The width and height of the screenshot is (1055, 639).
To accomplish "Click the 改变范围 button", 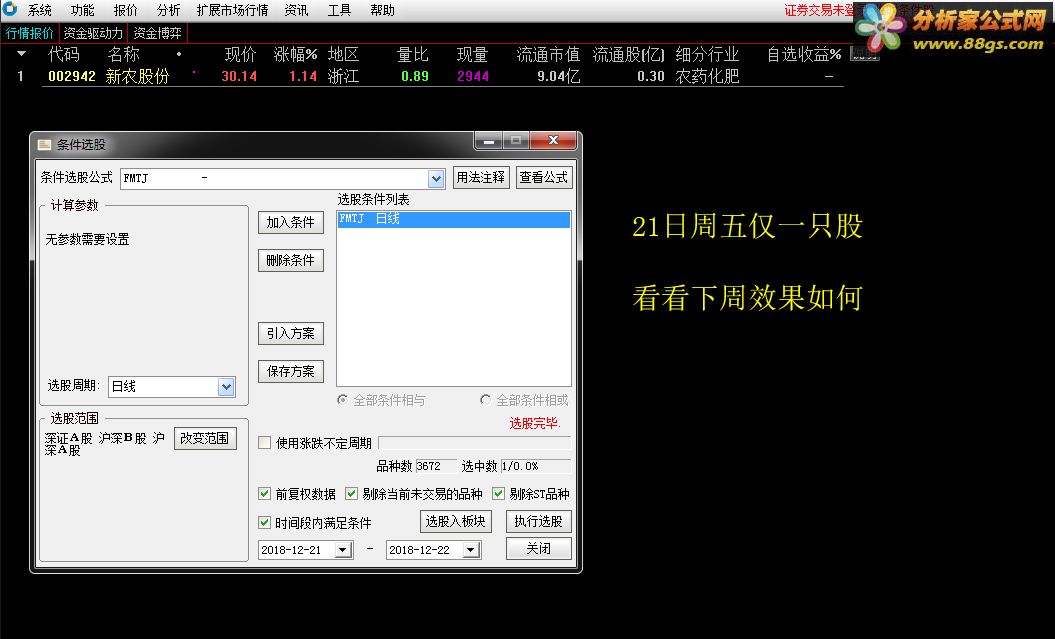I will tap(204, 437).
